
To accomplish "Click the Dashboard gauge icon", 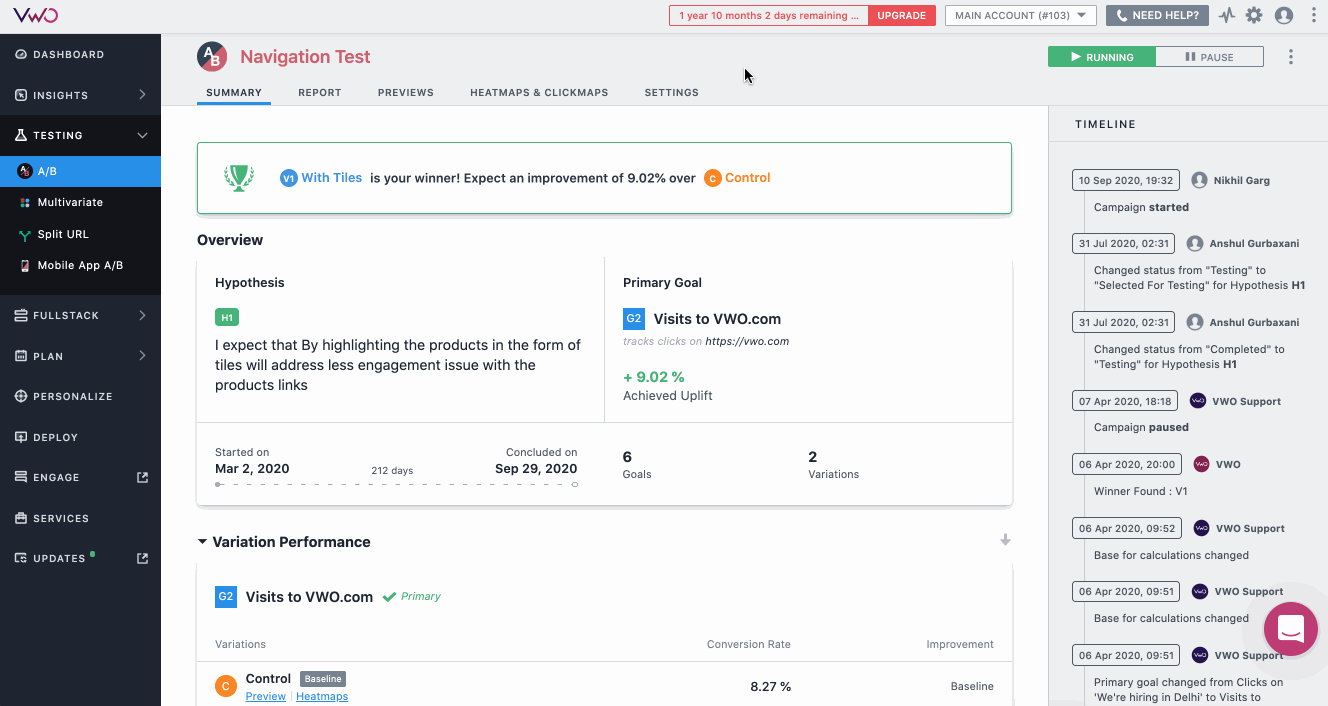I will point(21,55).
